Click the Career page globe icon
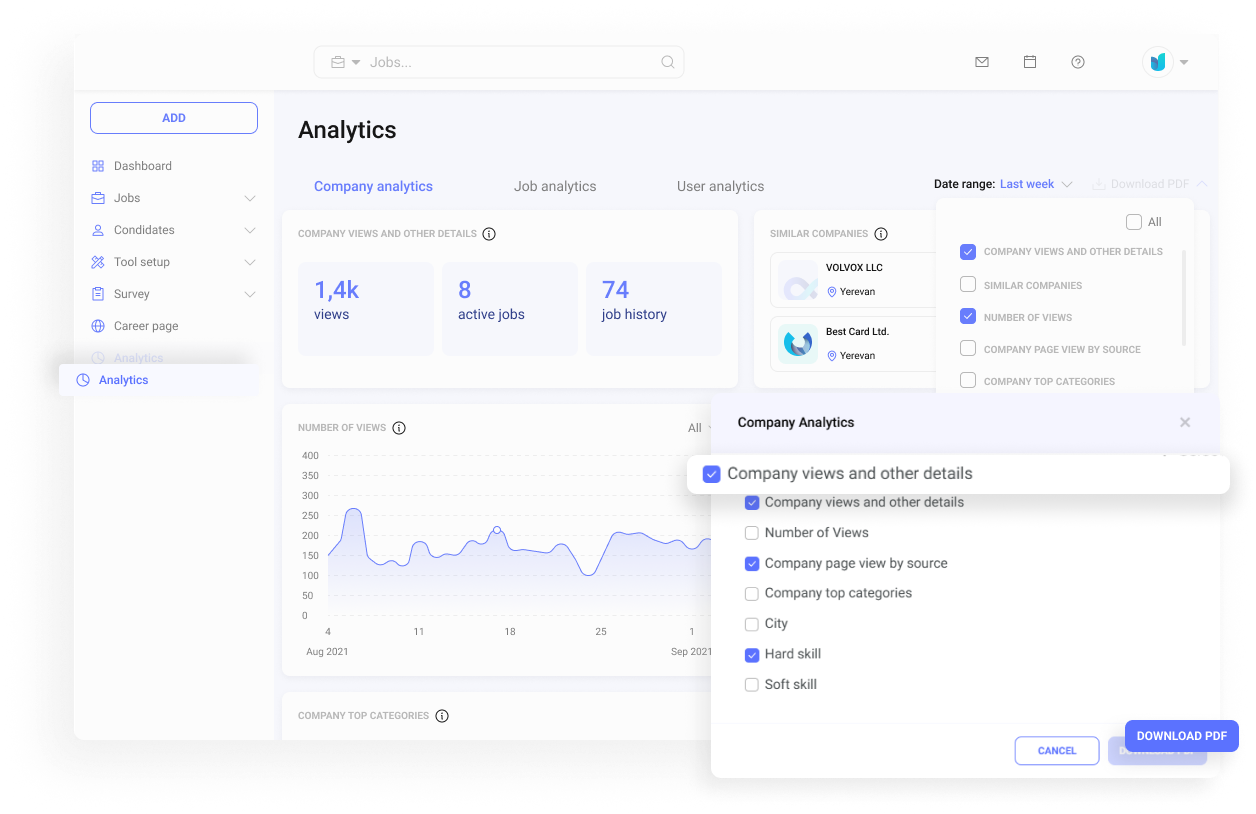This screenshot has width=1256, height=814. (x=99, y=325)
